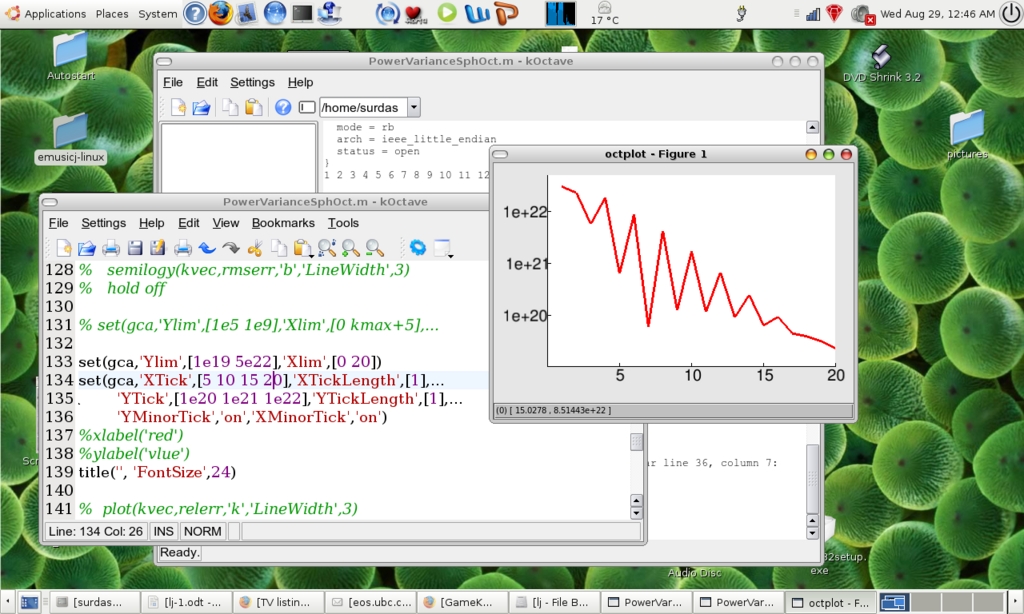
Task: Expand the /home/surdas directory dropdown
Action: 414,107
